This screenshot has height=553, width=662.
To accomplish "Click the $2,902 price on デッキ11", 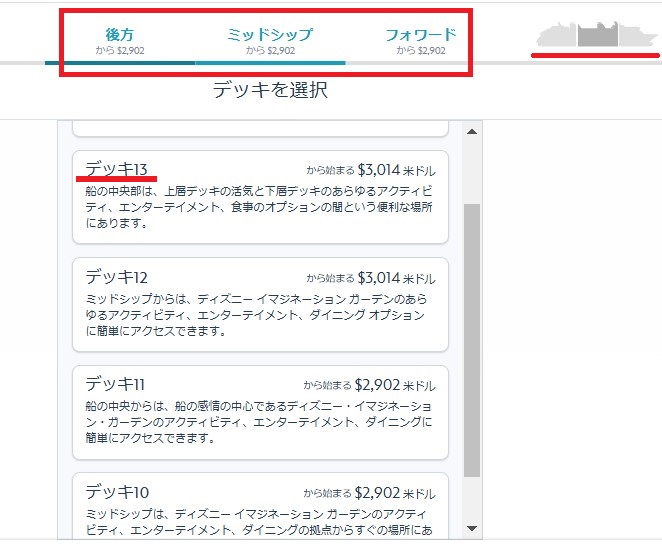I will [377, 385].
